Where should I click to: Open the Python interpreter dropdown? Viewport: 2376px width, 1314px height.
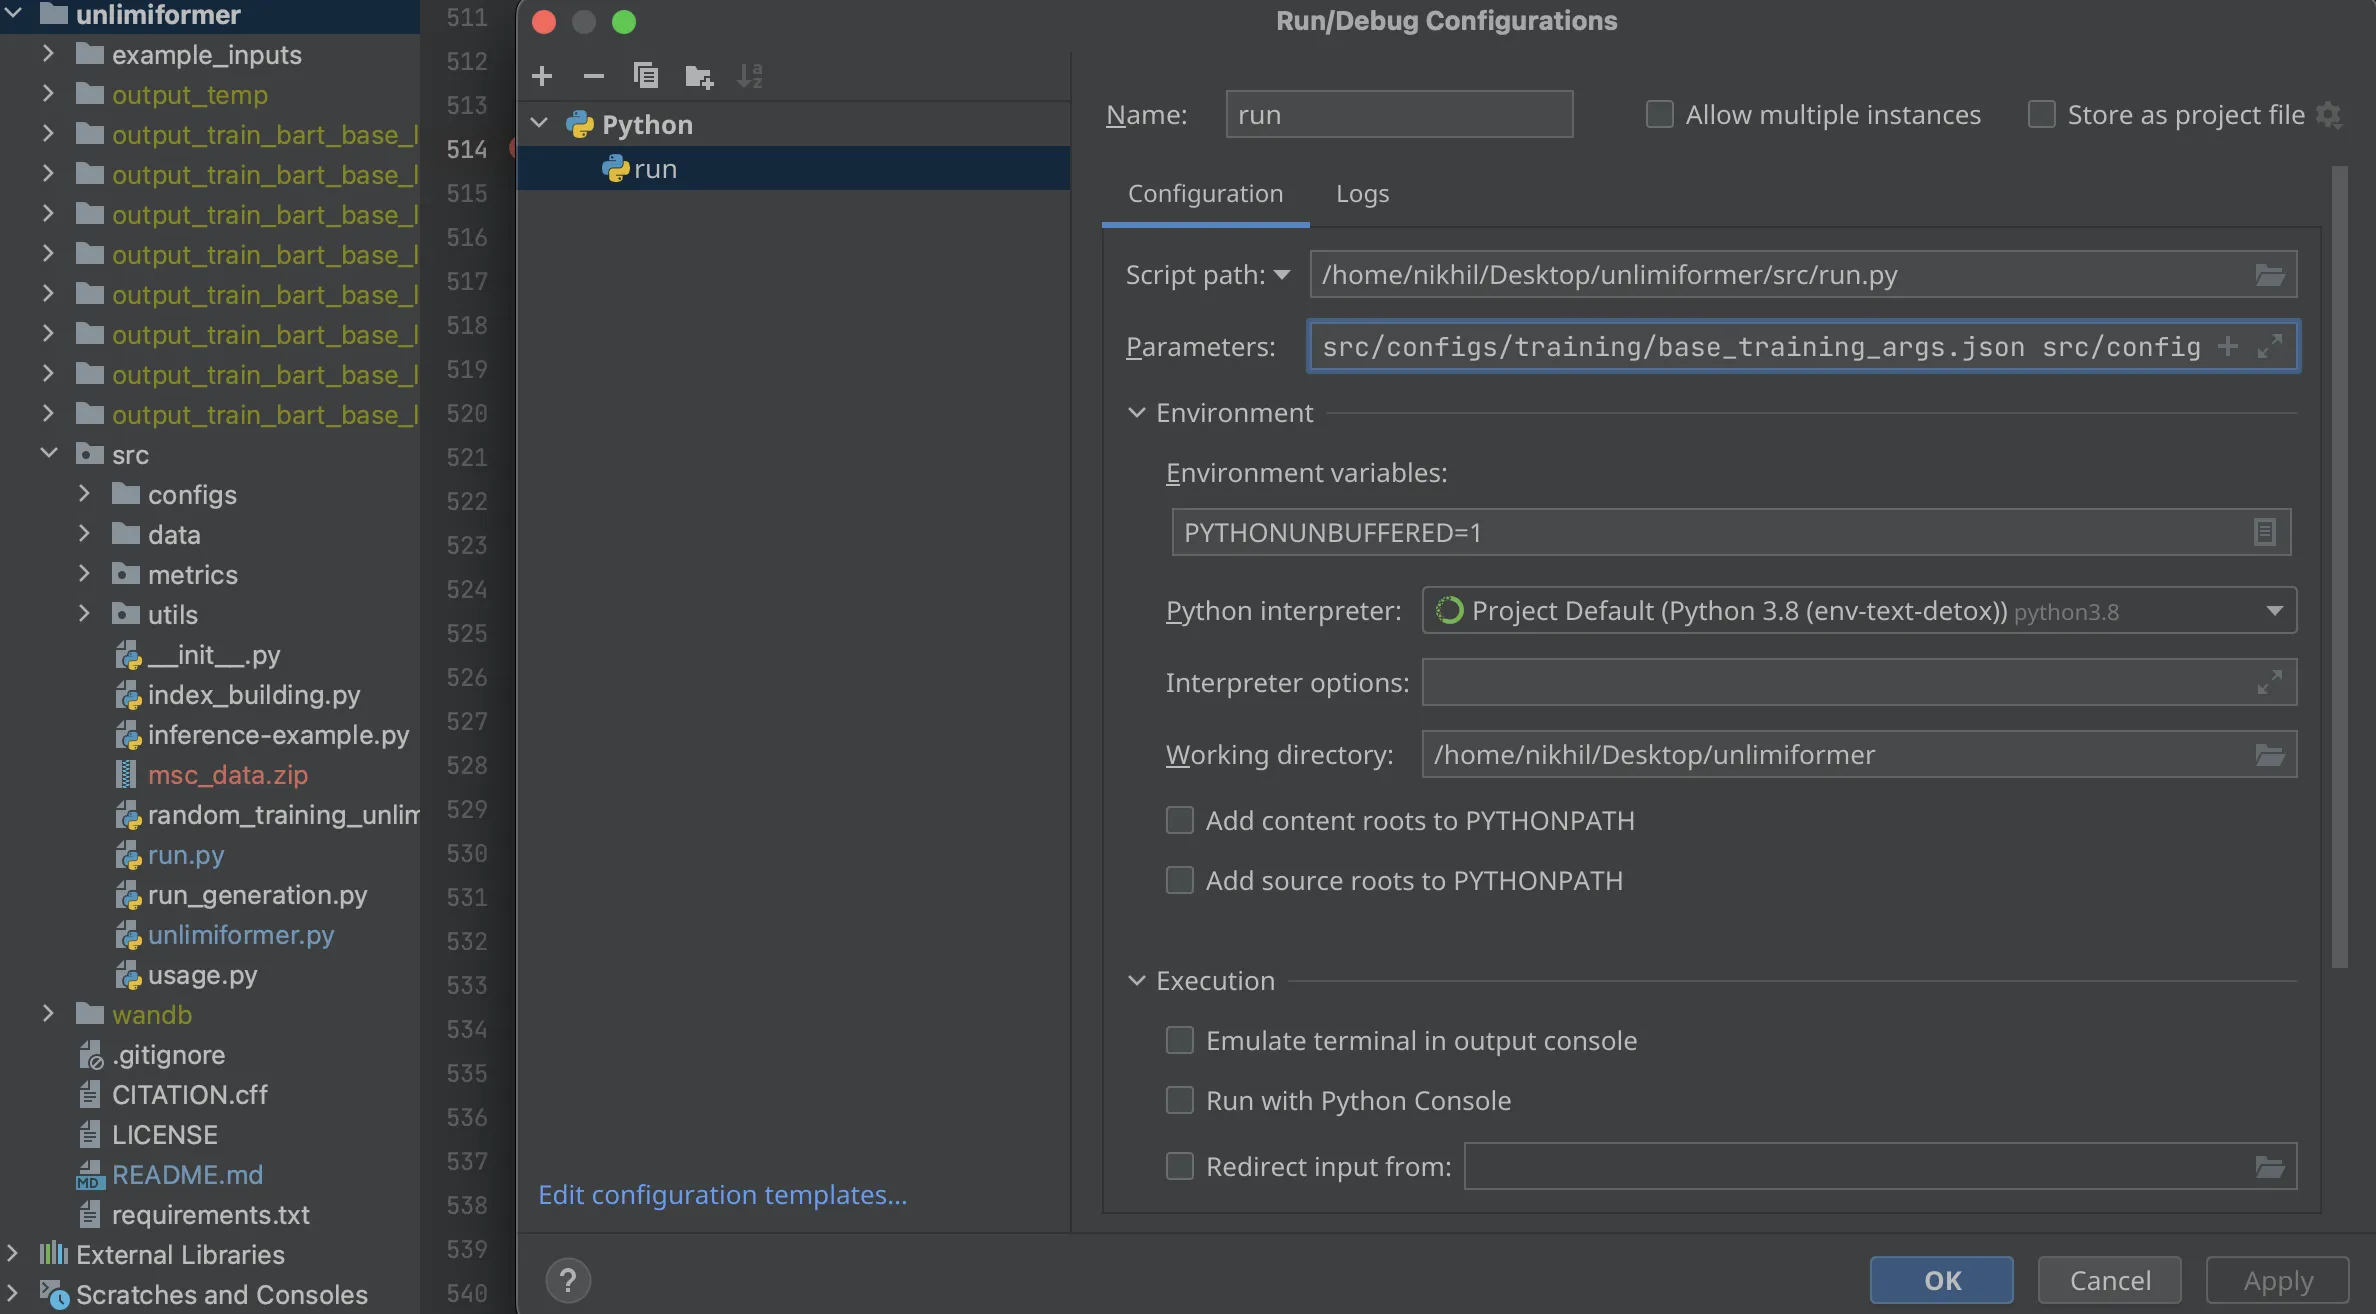pos(2274,611)
